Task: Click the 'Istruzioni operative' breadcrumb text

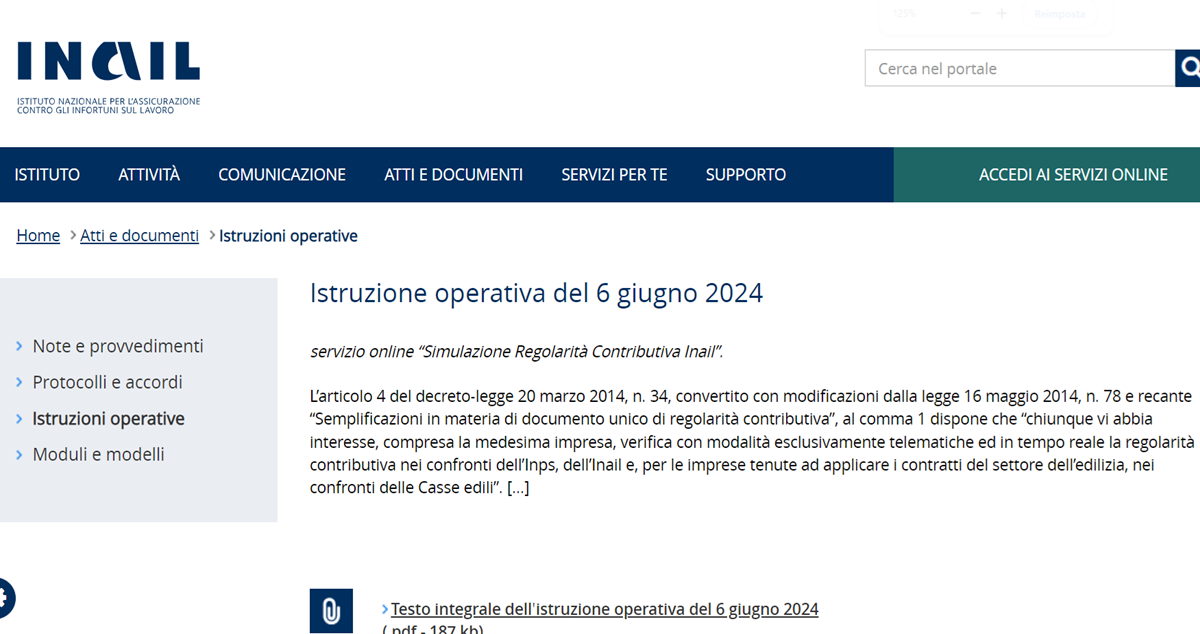Action: (x=288, y=235)
